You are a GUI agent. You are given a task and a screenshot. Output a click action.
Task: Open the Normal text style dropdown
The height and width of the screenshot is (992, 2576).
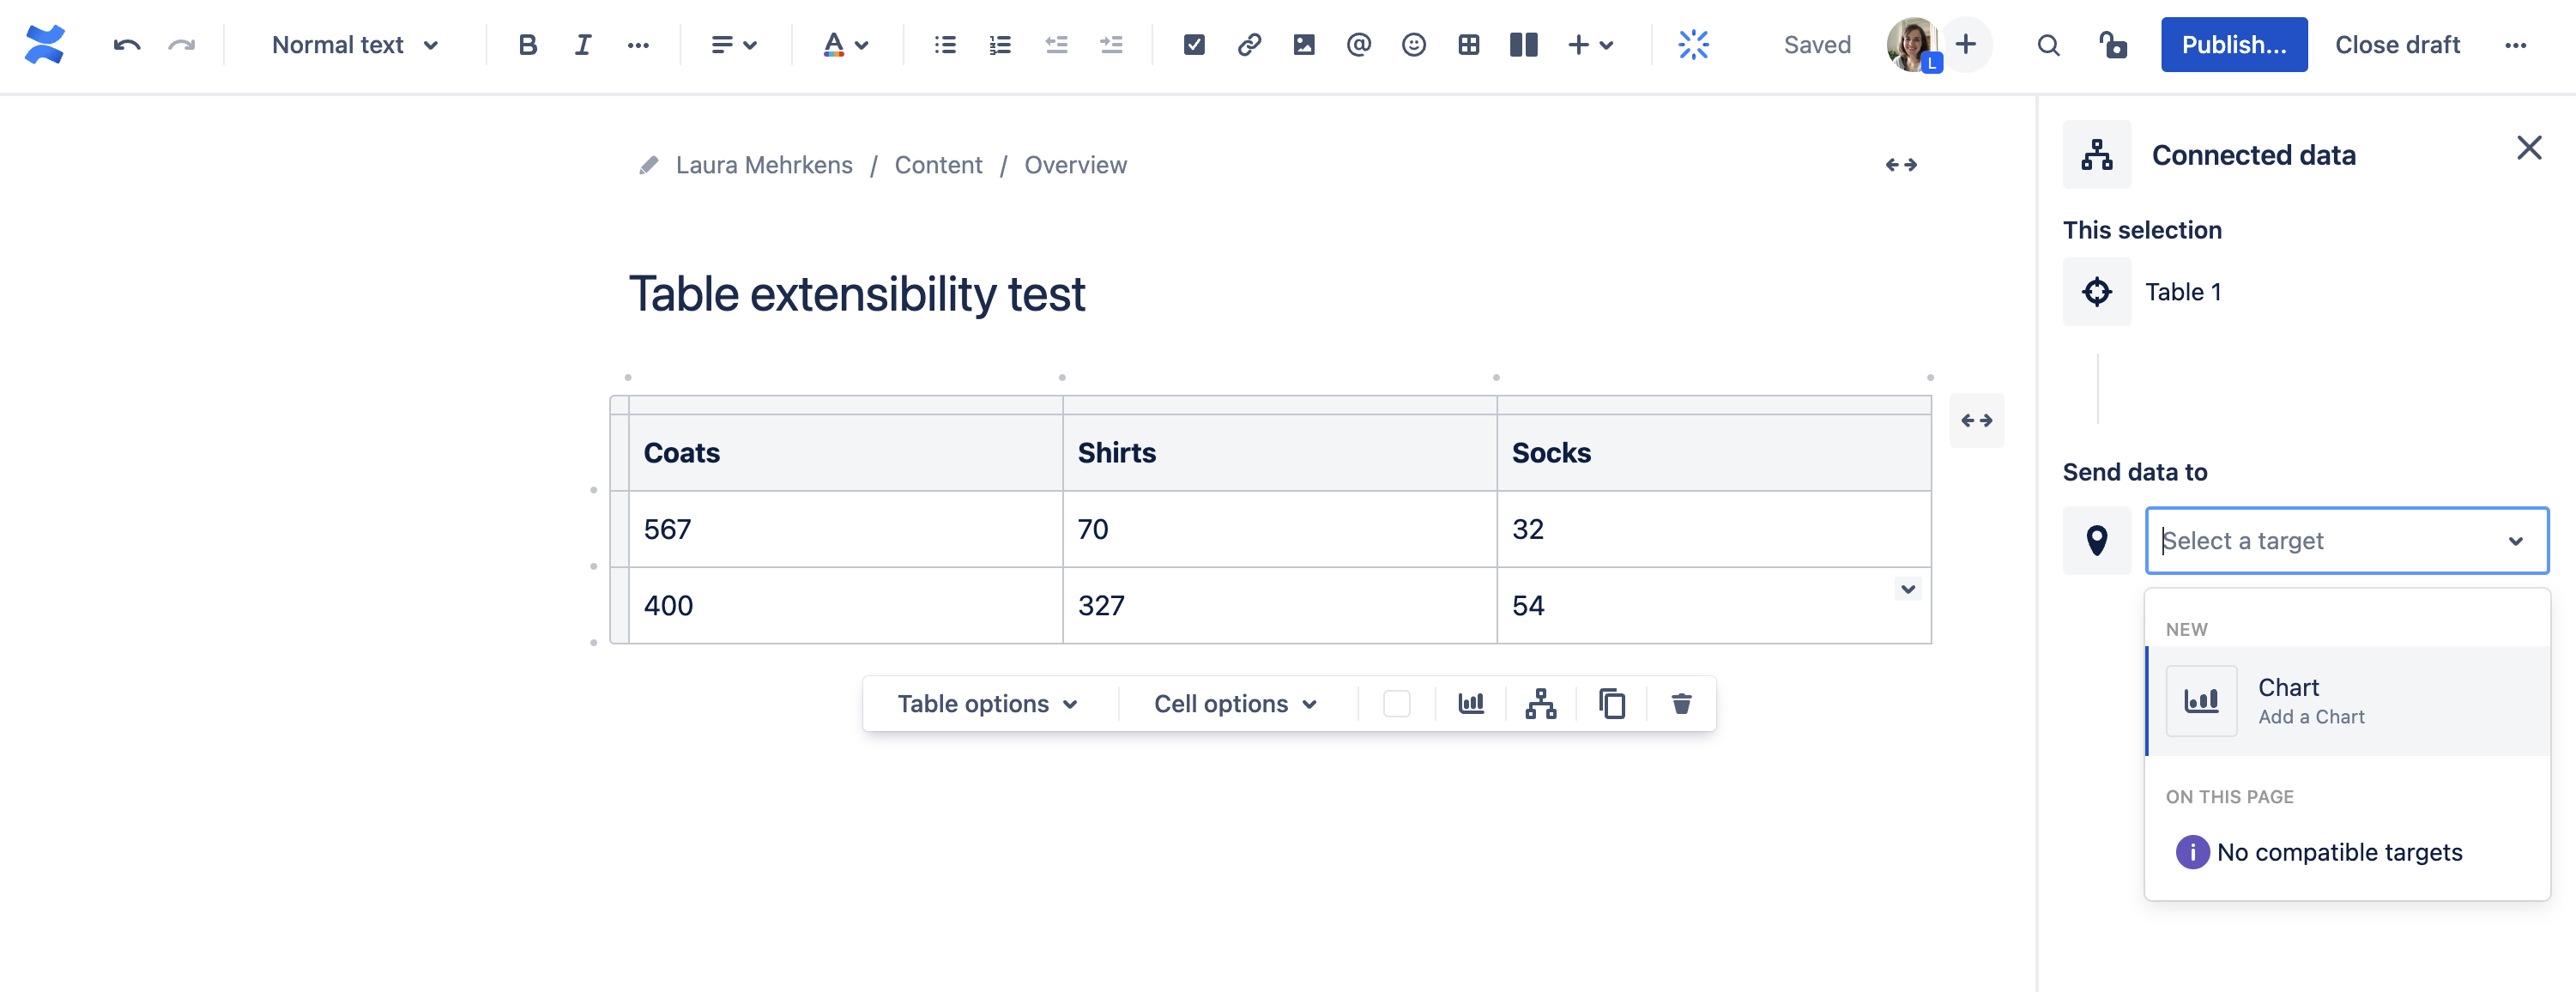click(354, 45)
